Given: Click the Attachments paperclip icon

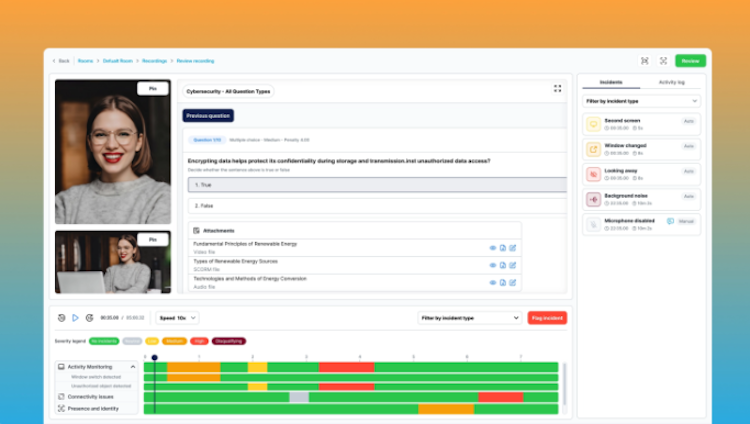Looking at the screenshot, I should click(x=196, y=231).
